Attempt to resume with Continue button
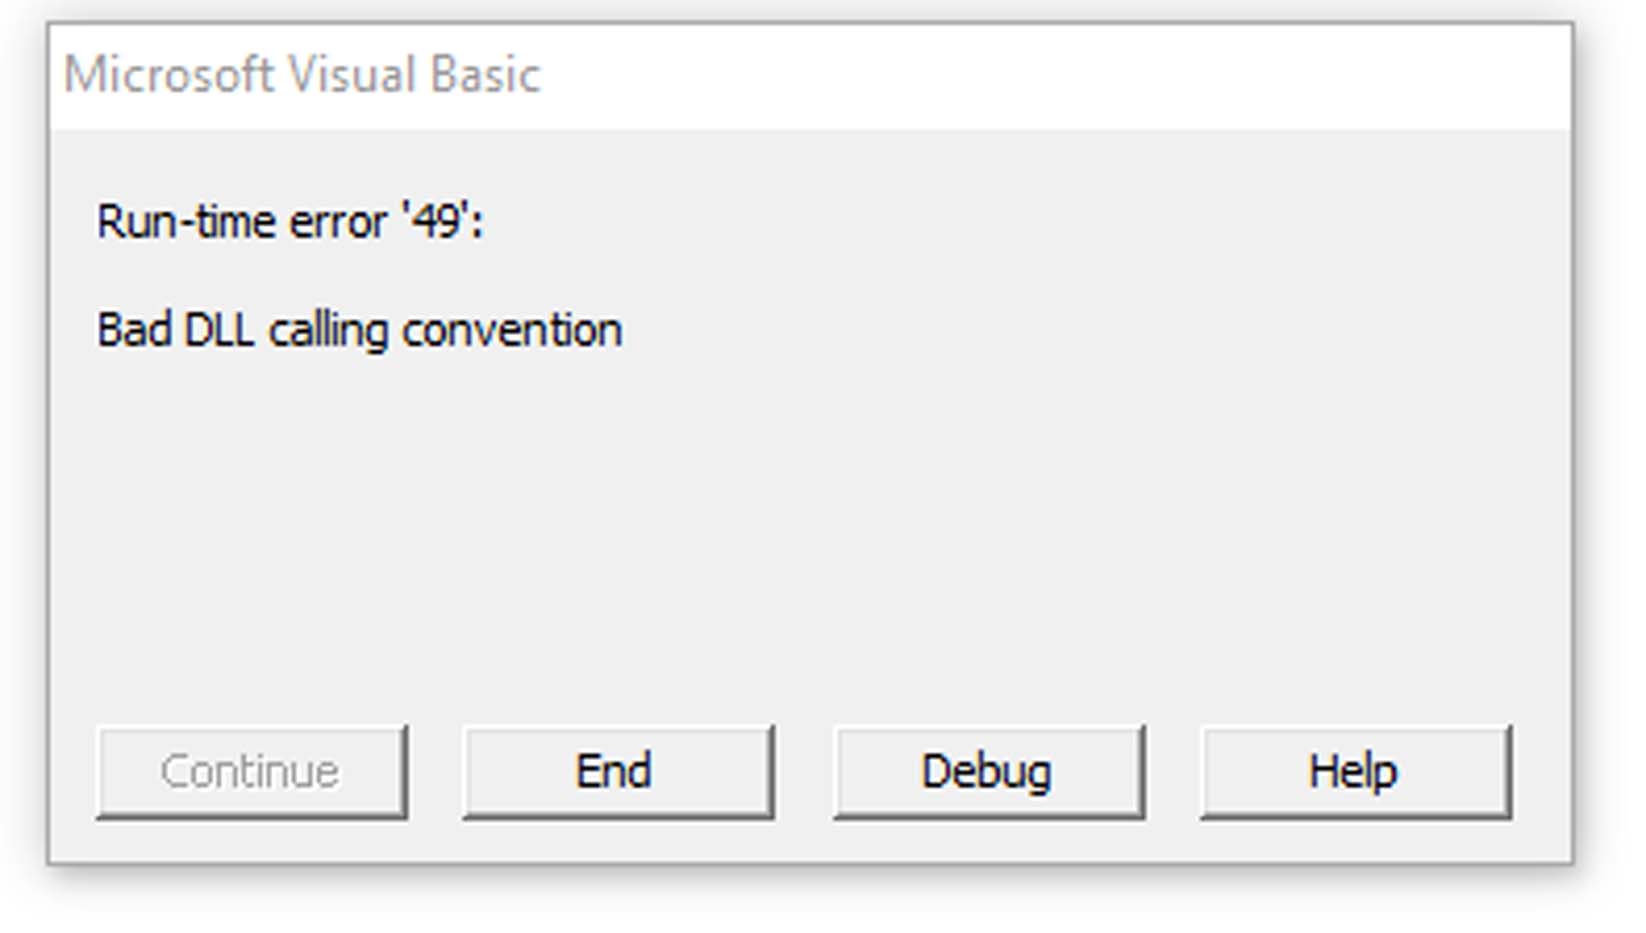1646x933 pixels. pyautogui.click(x=250, y=770)
